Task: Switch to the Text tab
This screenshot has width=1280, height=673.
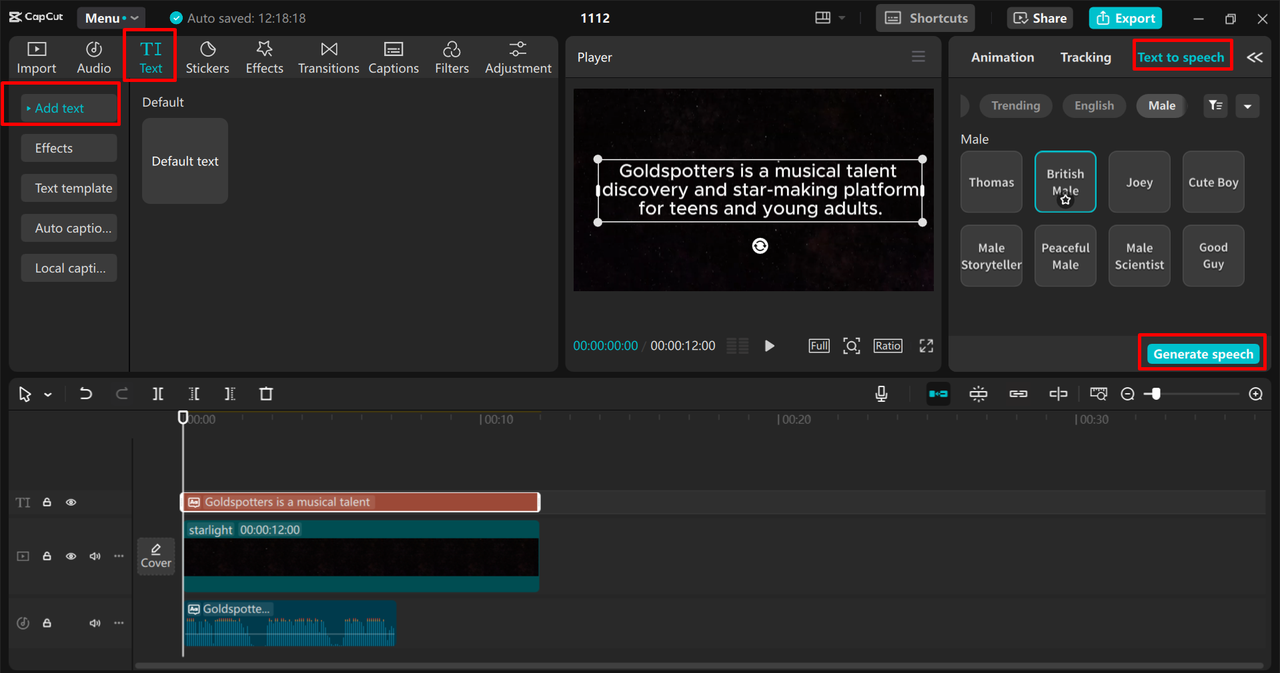Action: 151,57
